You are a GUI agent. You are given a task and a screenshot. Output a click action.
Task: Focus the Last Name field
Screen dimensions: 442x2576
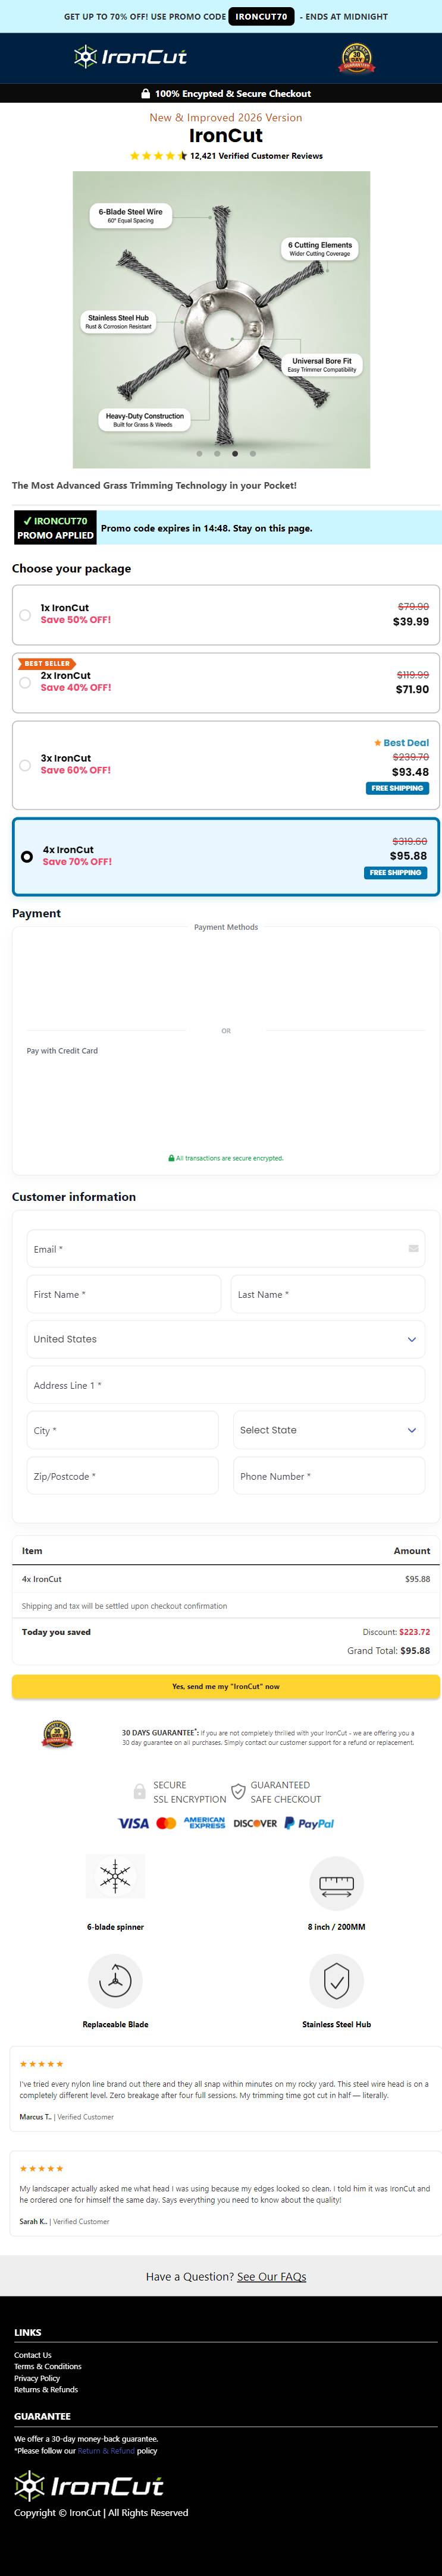(x=327, y=1294)
